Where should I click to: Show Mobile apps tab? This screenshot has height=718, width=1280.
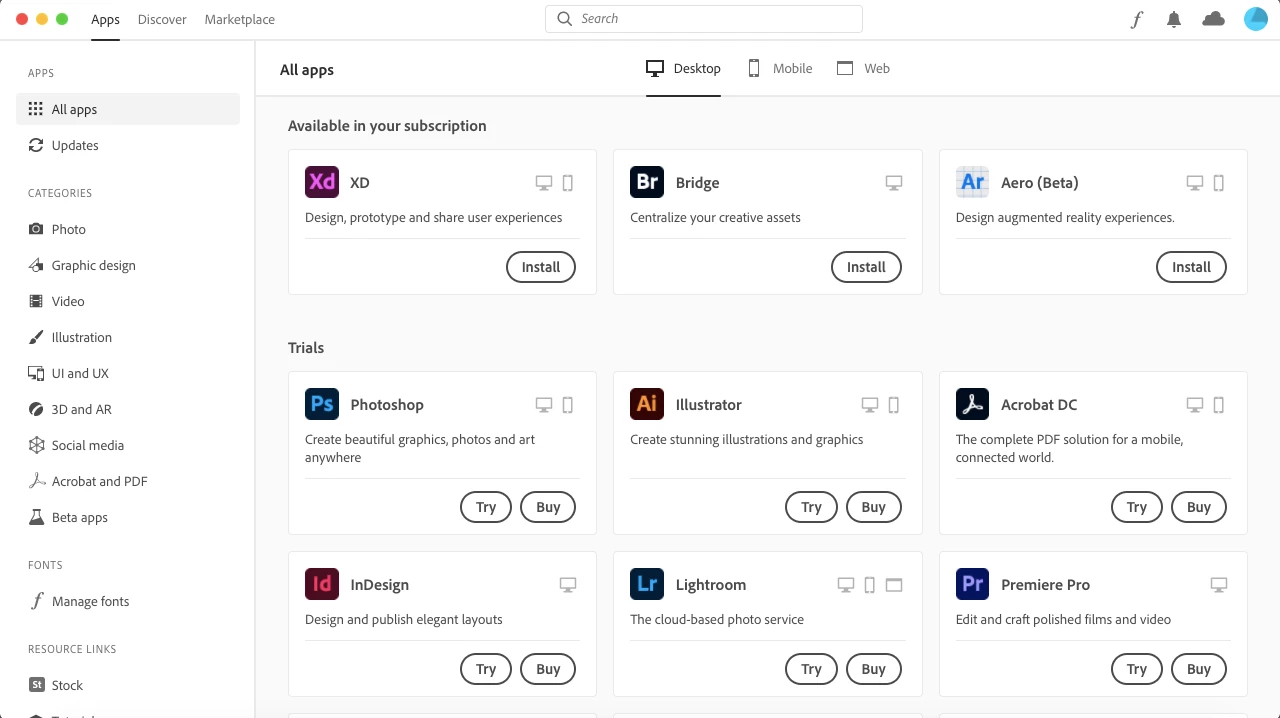tap(780, 68)
